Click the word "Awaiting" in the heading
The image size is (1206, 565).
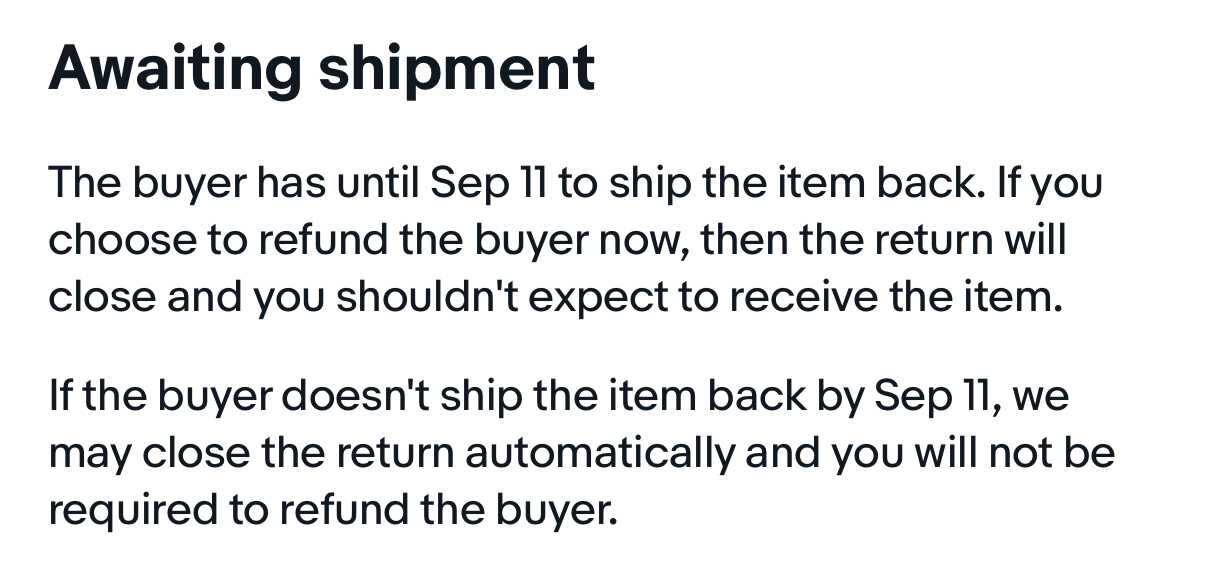[174, 68]
